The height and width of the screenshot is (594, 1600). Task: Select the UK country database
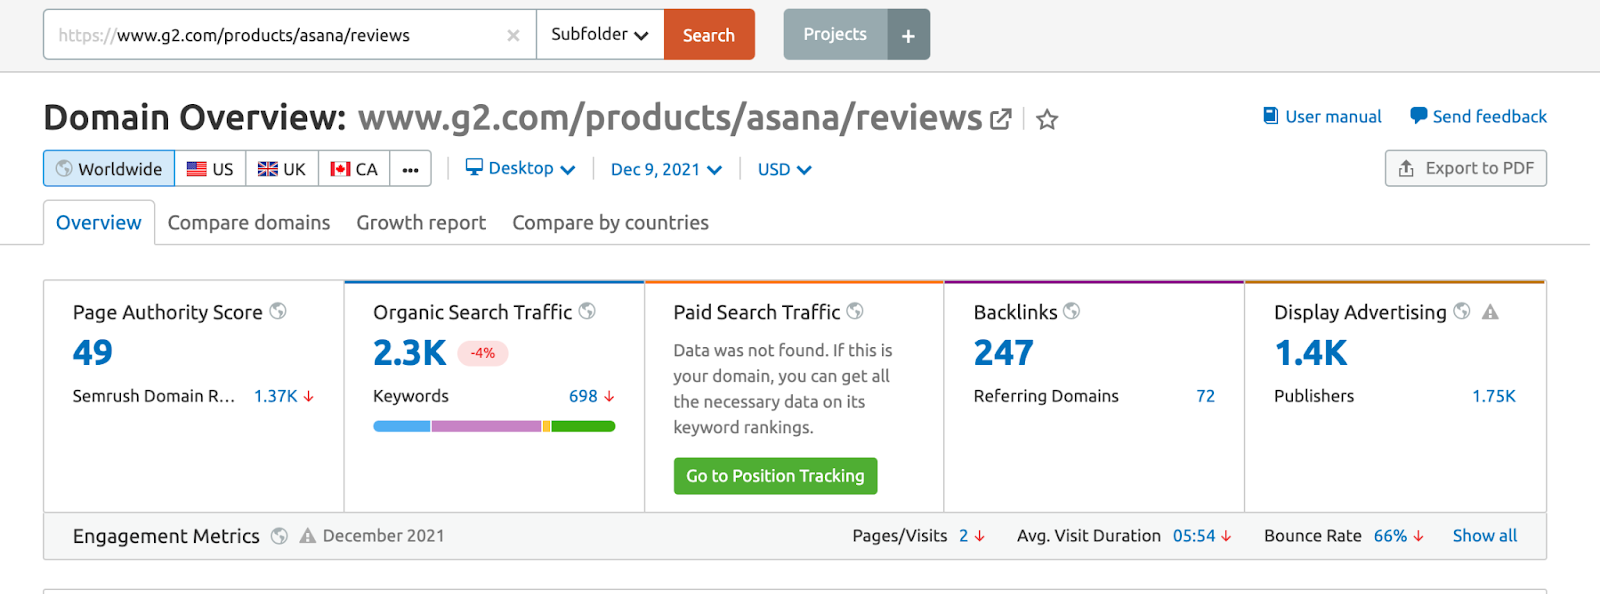282,168
